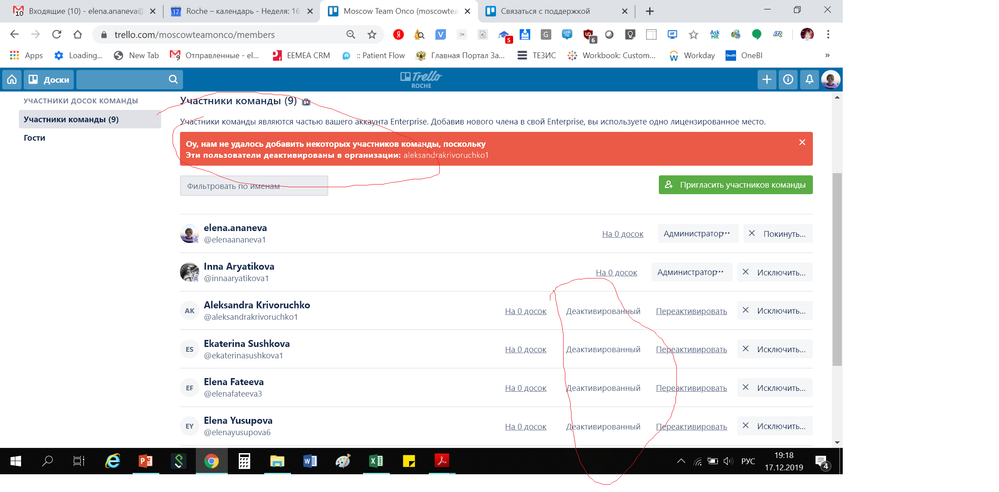Image resolution: width=999 pixels, height=492 pixels.
Task: Open a new browser tab with plus
Action: [x=650, y=11]
